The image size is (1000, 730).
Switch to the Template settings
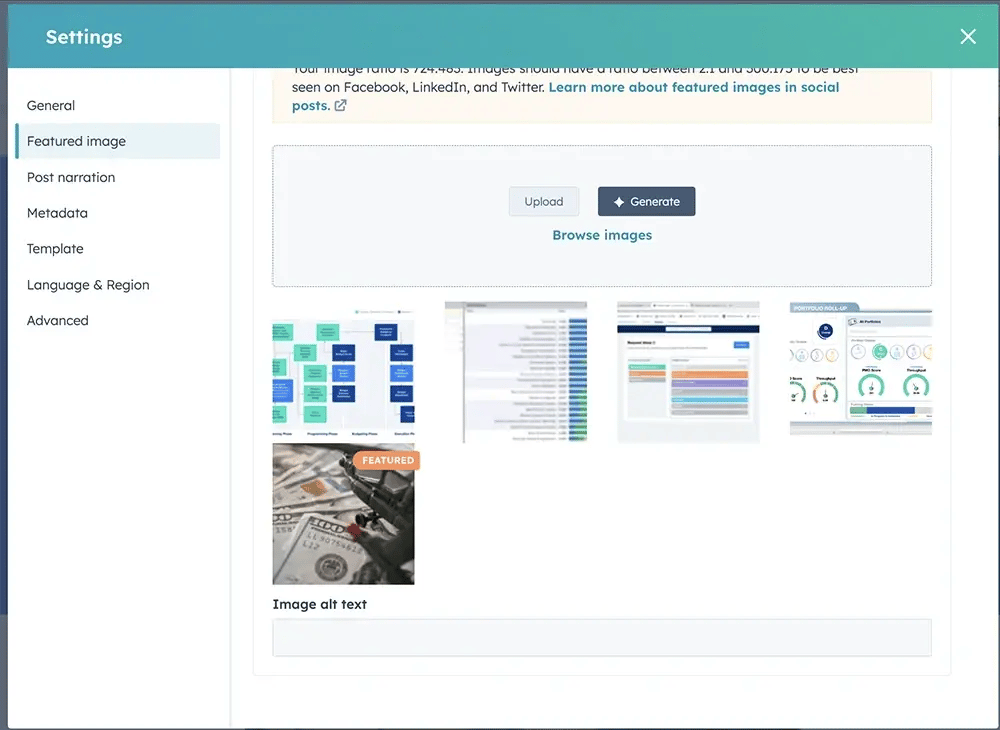pos(55,249)
